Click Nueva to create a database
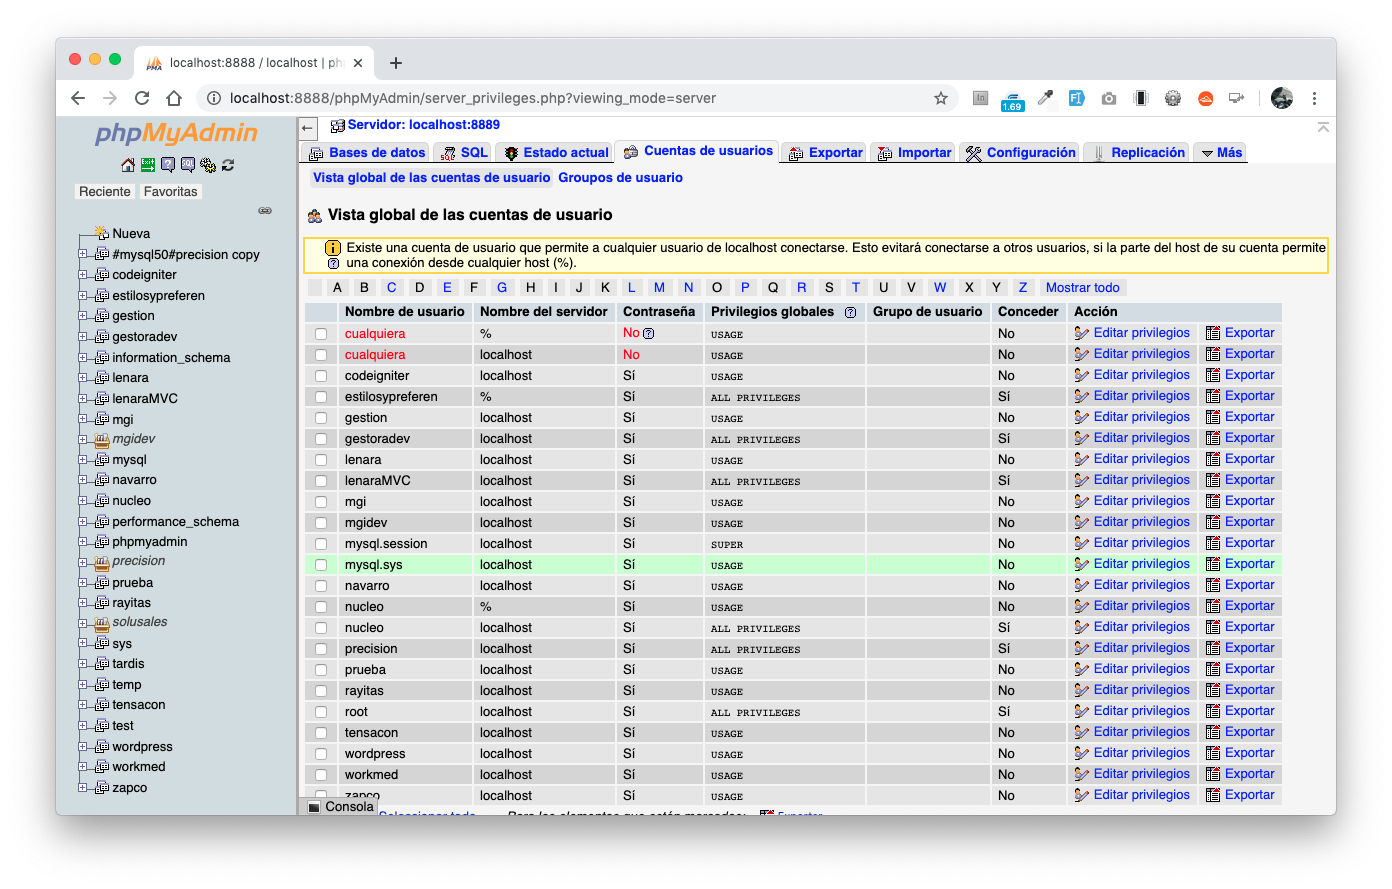 click(131, 234)
